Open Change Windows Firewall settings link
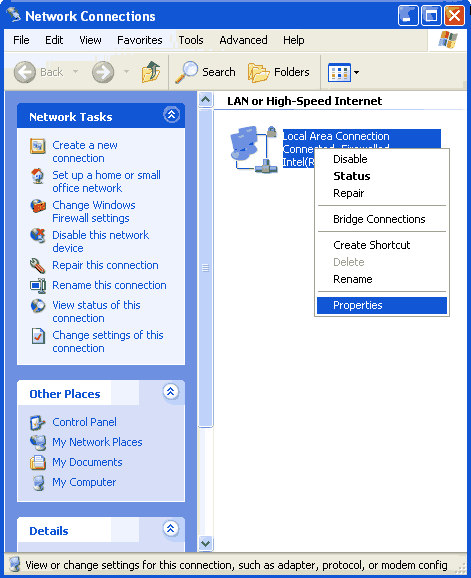The height and width of the screenshot is (578, 471). pos(94,212)
